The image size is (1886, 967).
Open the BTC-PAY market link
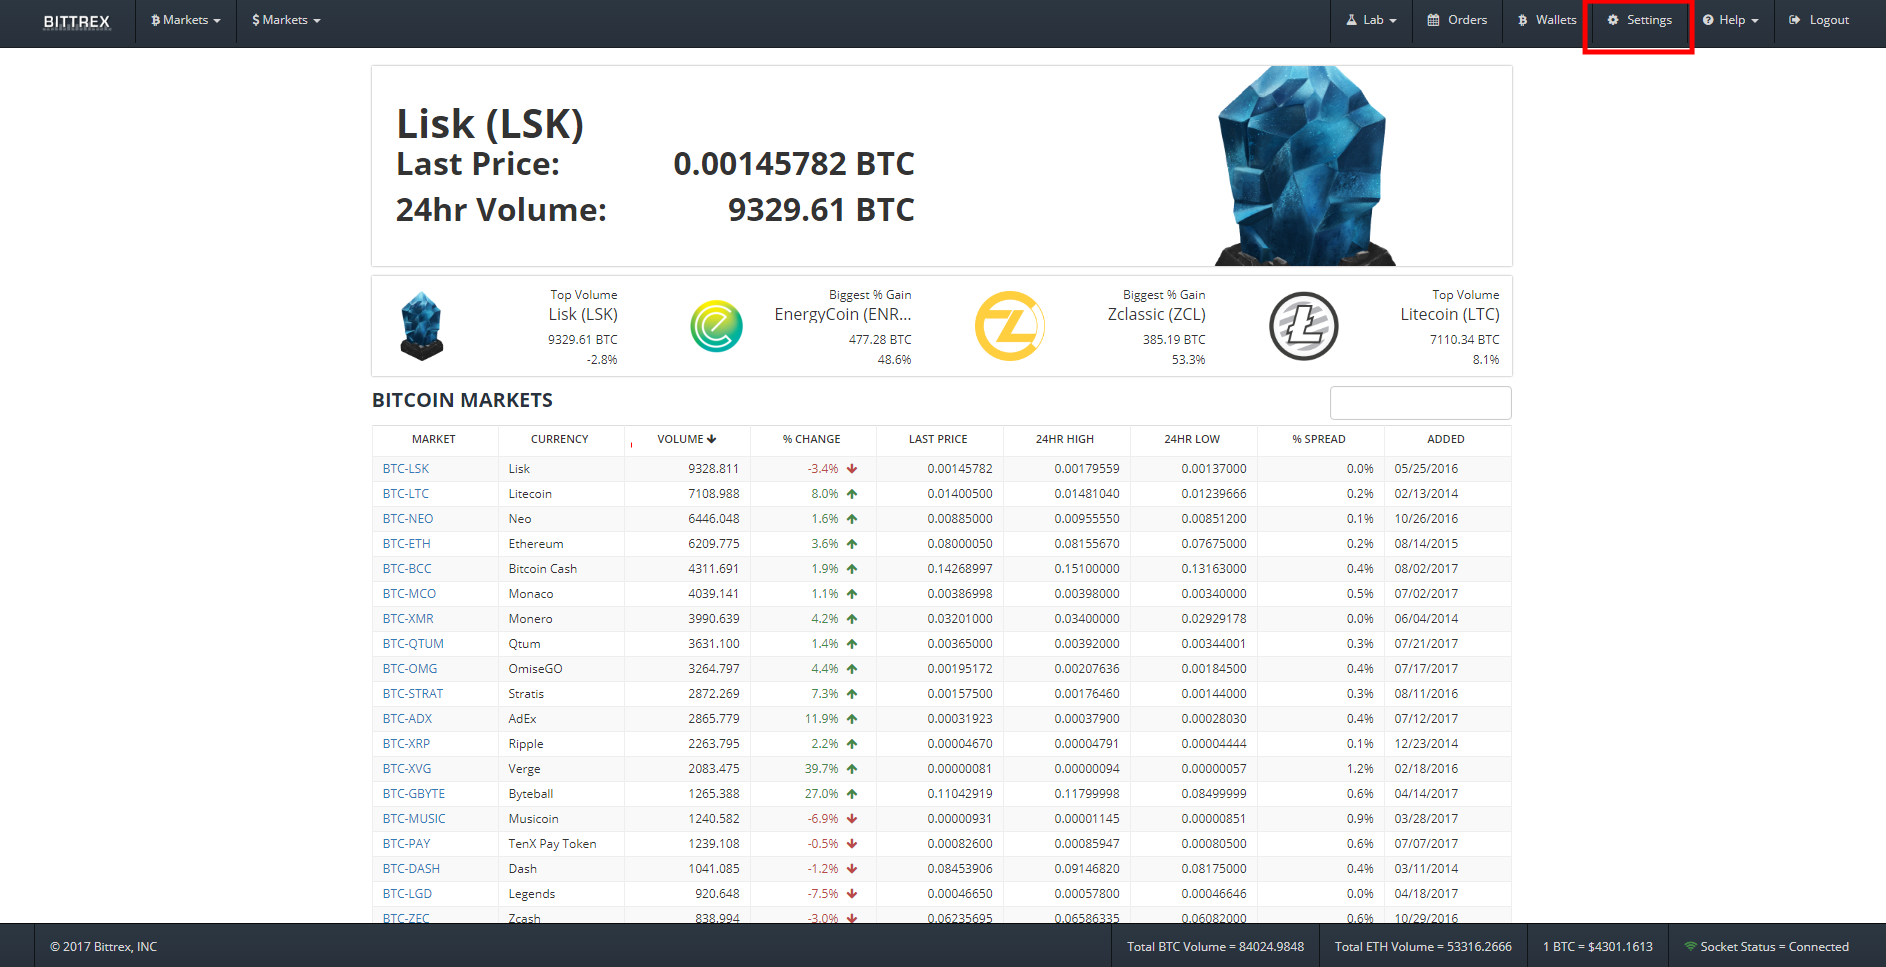(406, 844)
